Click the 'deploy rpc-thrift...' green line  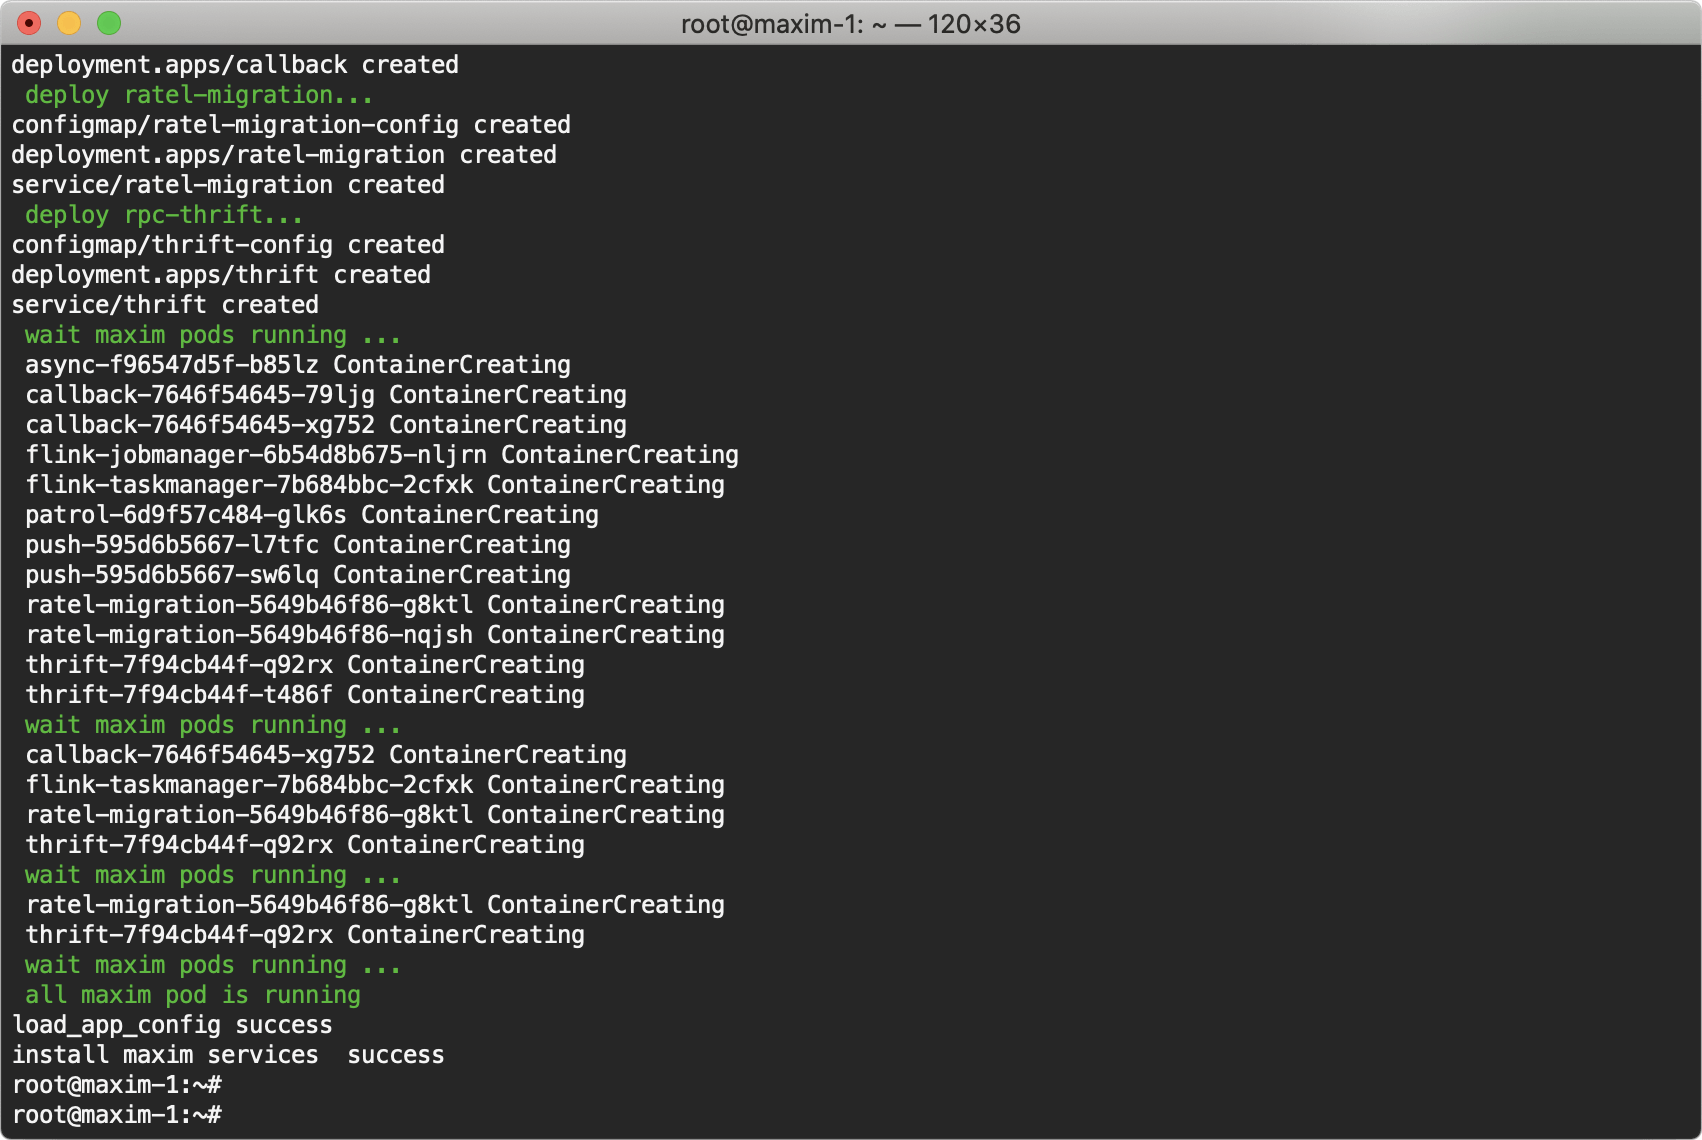pyautogui.click(x=163, y=215)
